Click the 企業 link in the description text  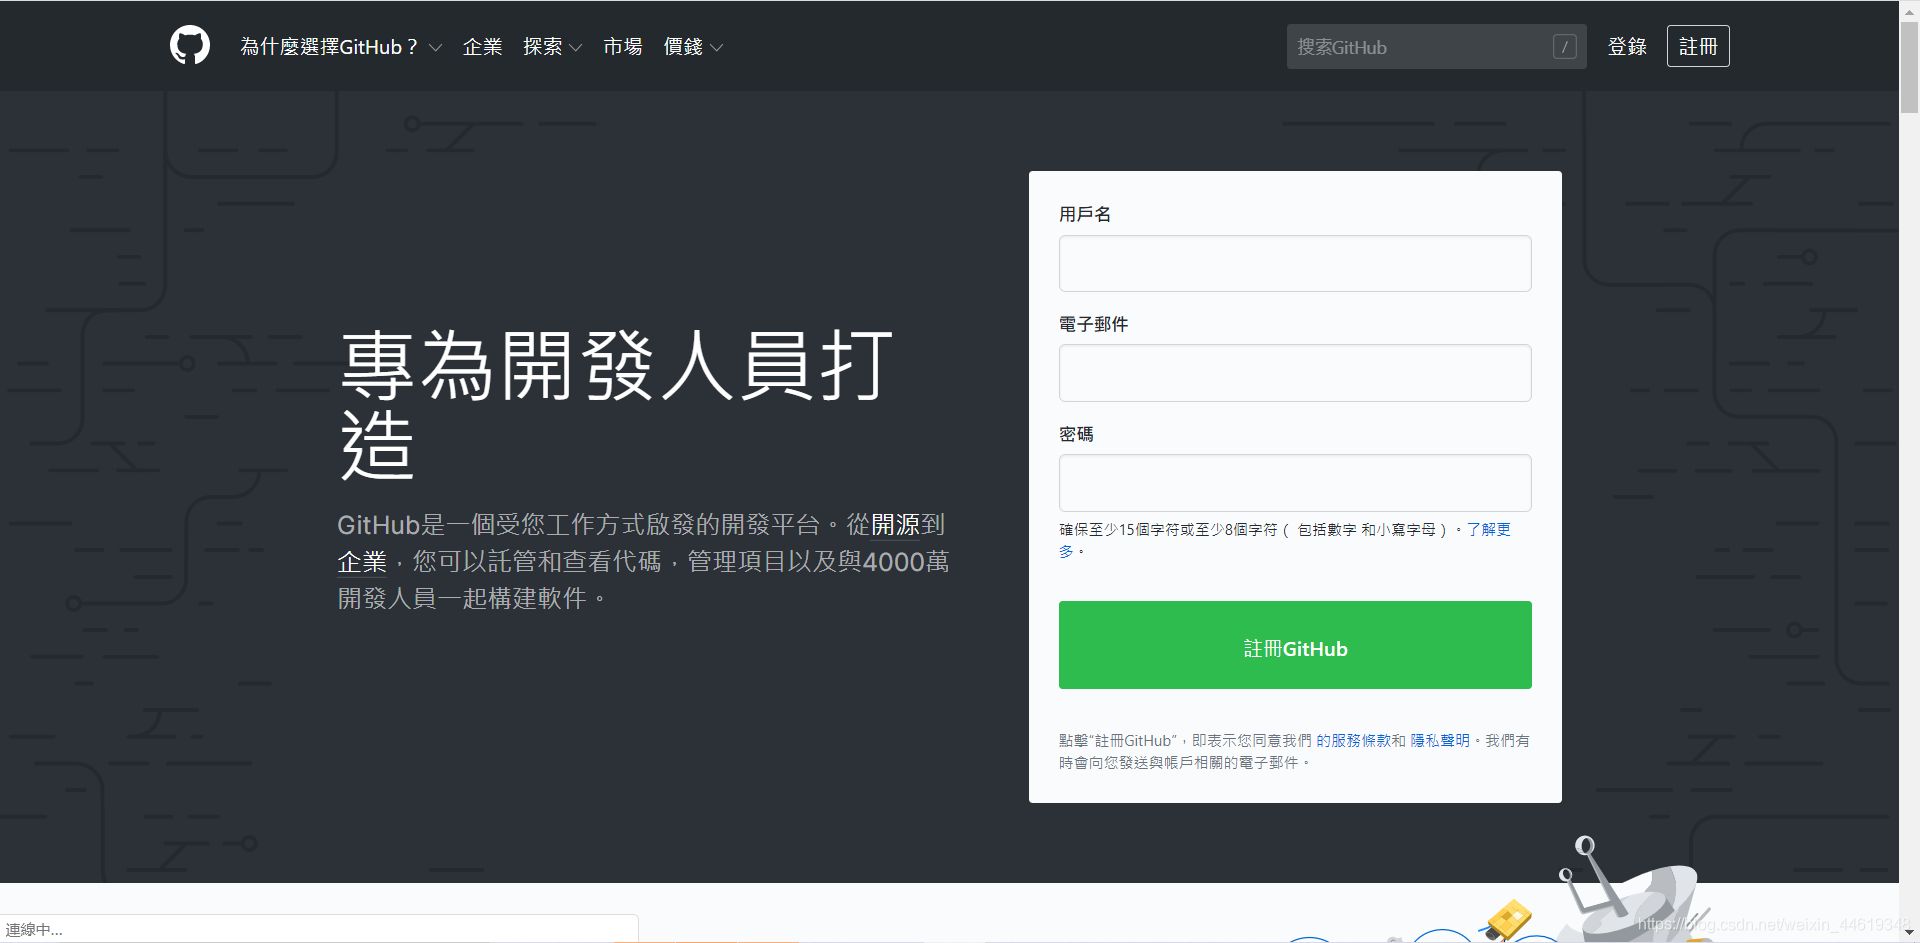coord(361,562)
